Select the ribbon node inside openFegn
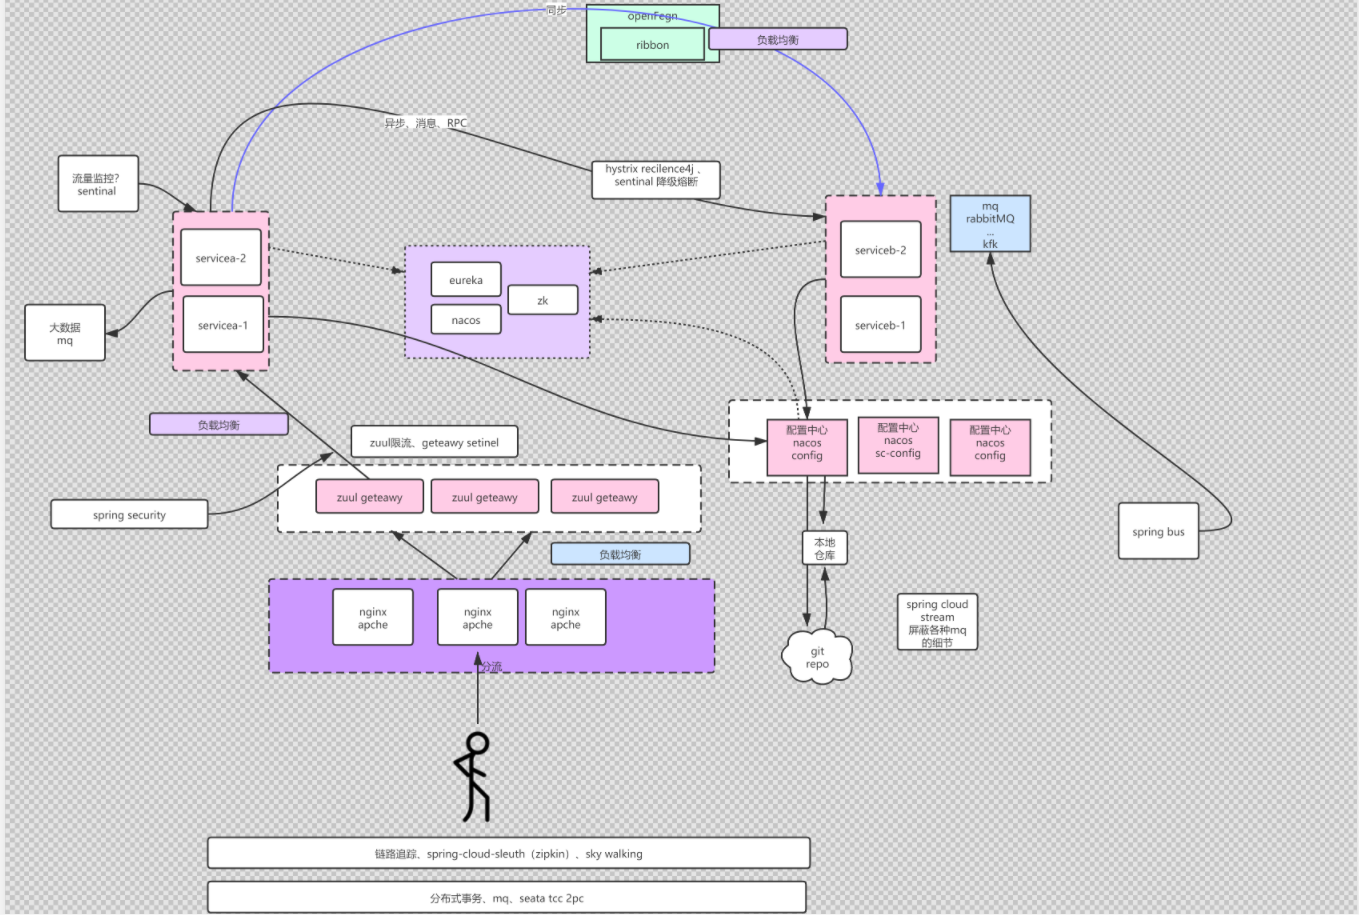Screen dimensions: 1359x915 651,44
